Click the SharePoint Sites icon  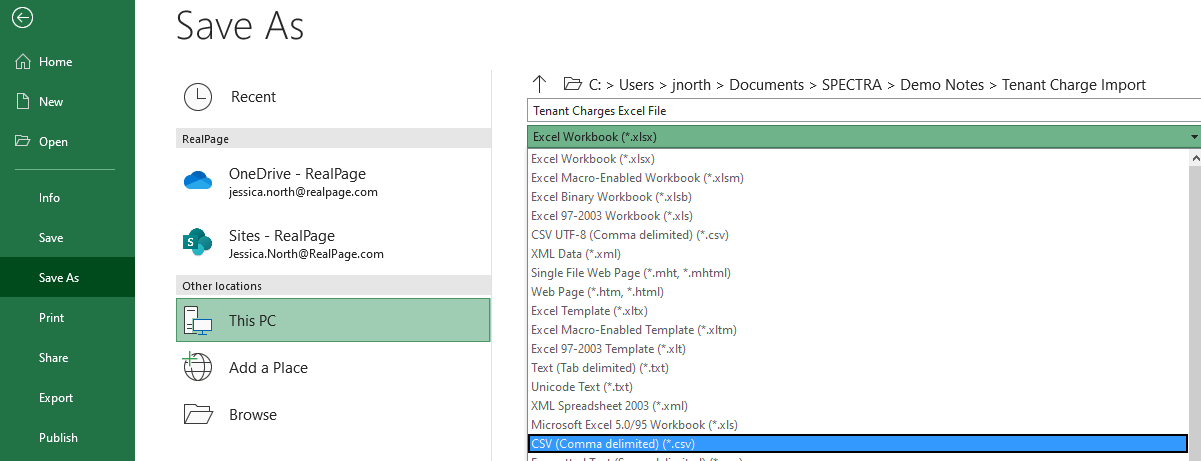[x=198, y=241]
